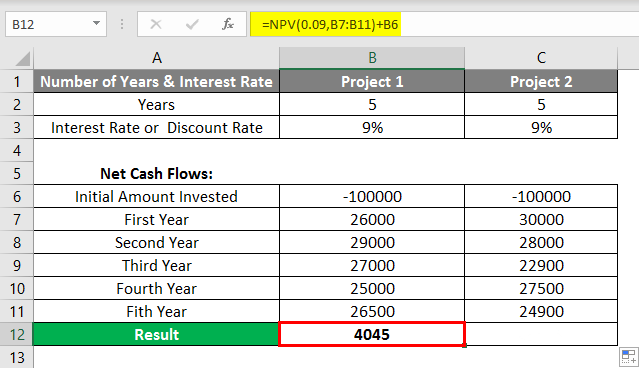Click the fill handle of cell B12
This screenshot has width=639, height=368.
click(465, 346)
